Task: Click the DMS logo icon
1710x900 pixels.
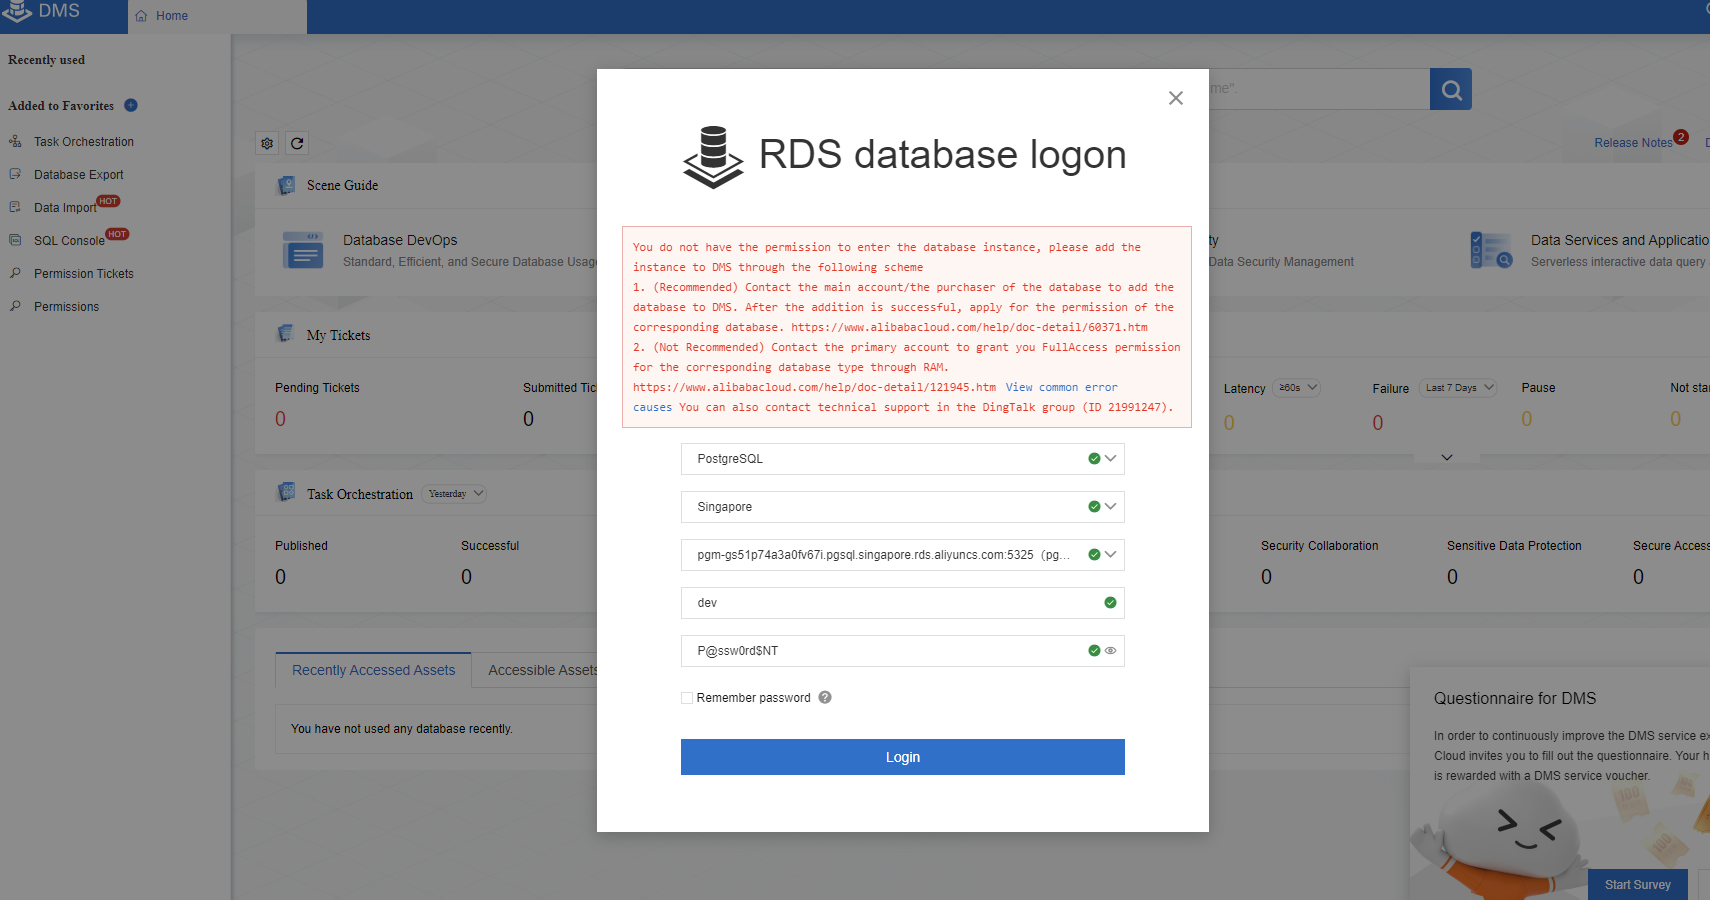Action: tap(16, 11)
